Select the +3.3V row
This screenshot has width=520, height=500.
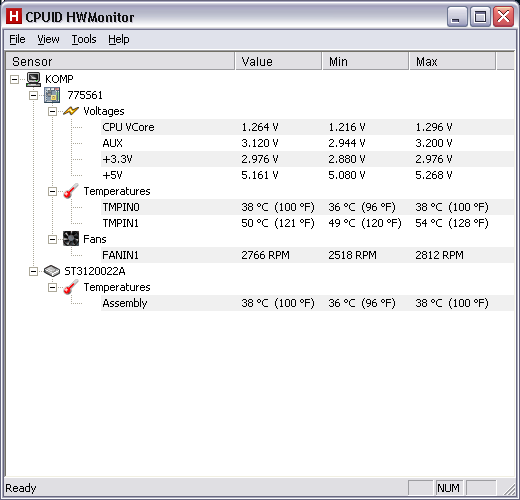click(x=307, y=159)
